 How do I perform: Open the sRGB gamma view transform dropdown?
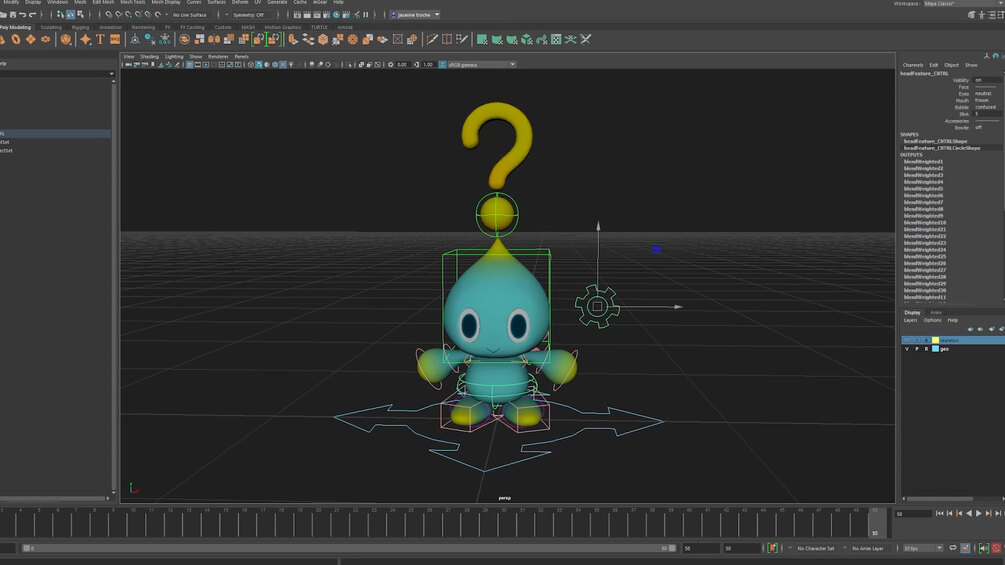point(481,65)
